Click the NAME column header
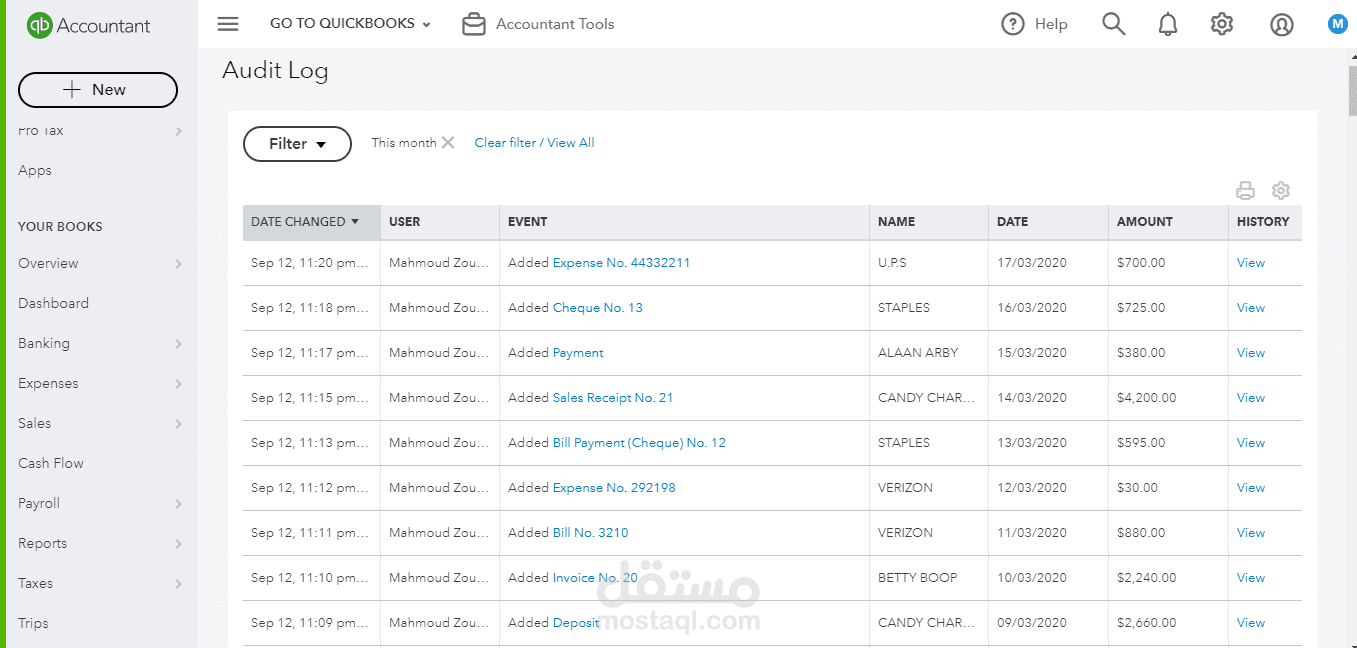 [929, 222]
